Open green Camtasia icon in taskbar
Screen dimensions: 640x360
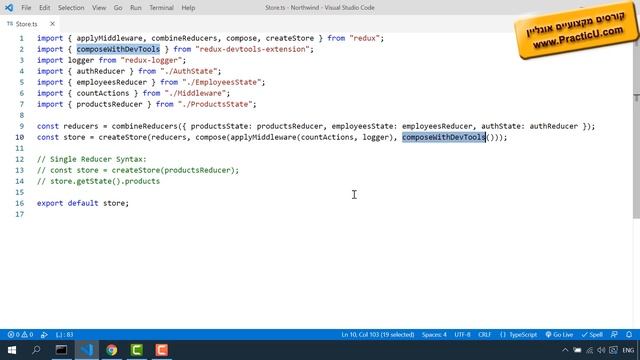137,350
